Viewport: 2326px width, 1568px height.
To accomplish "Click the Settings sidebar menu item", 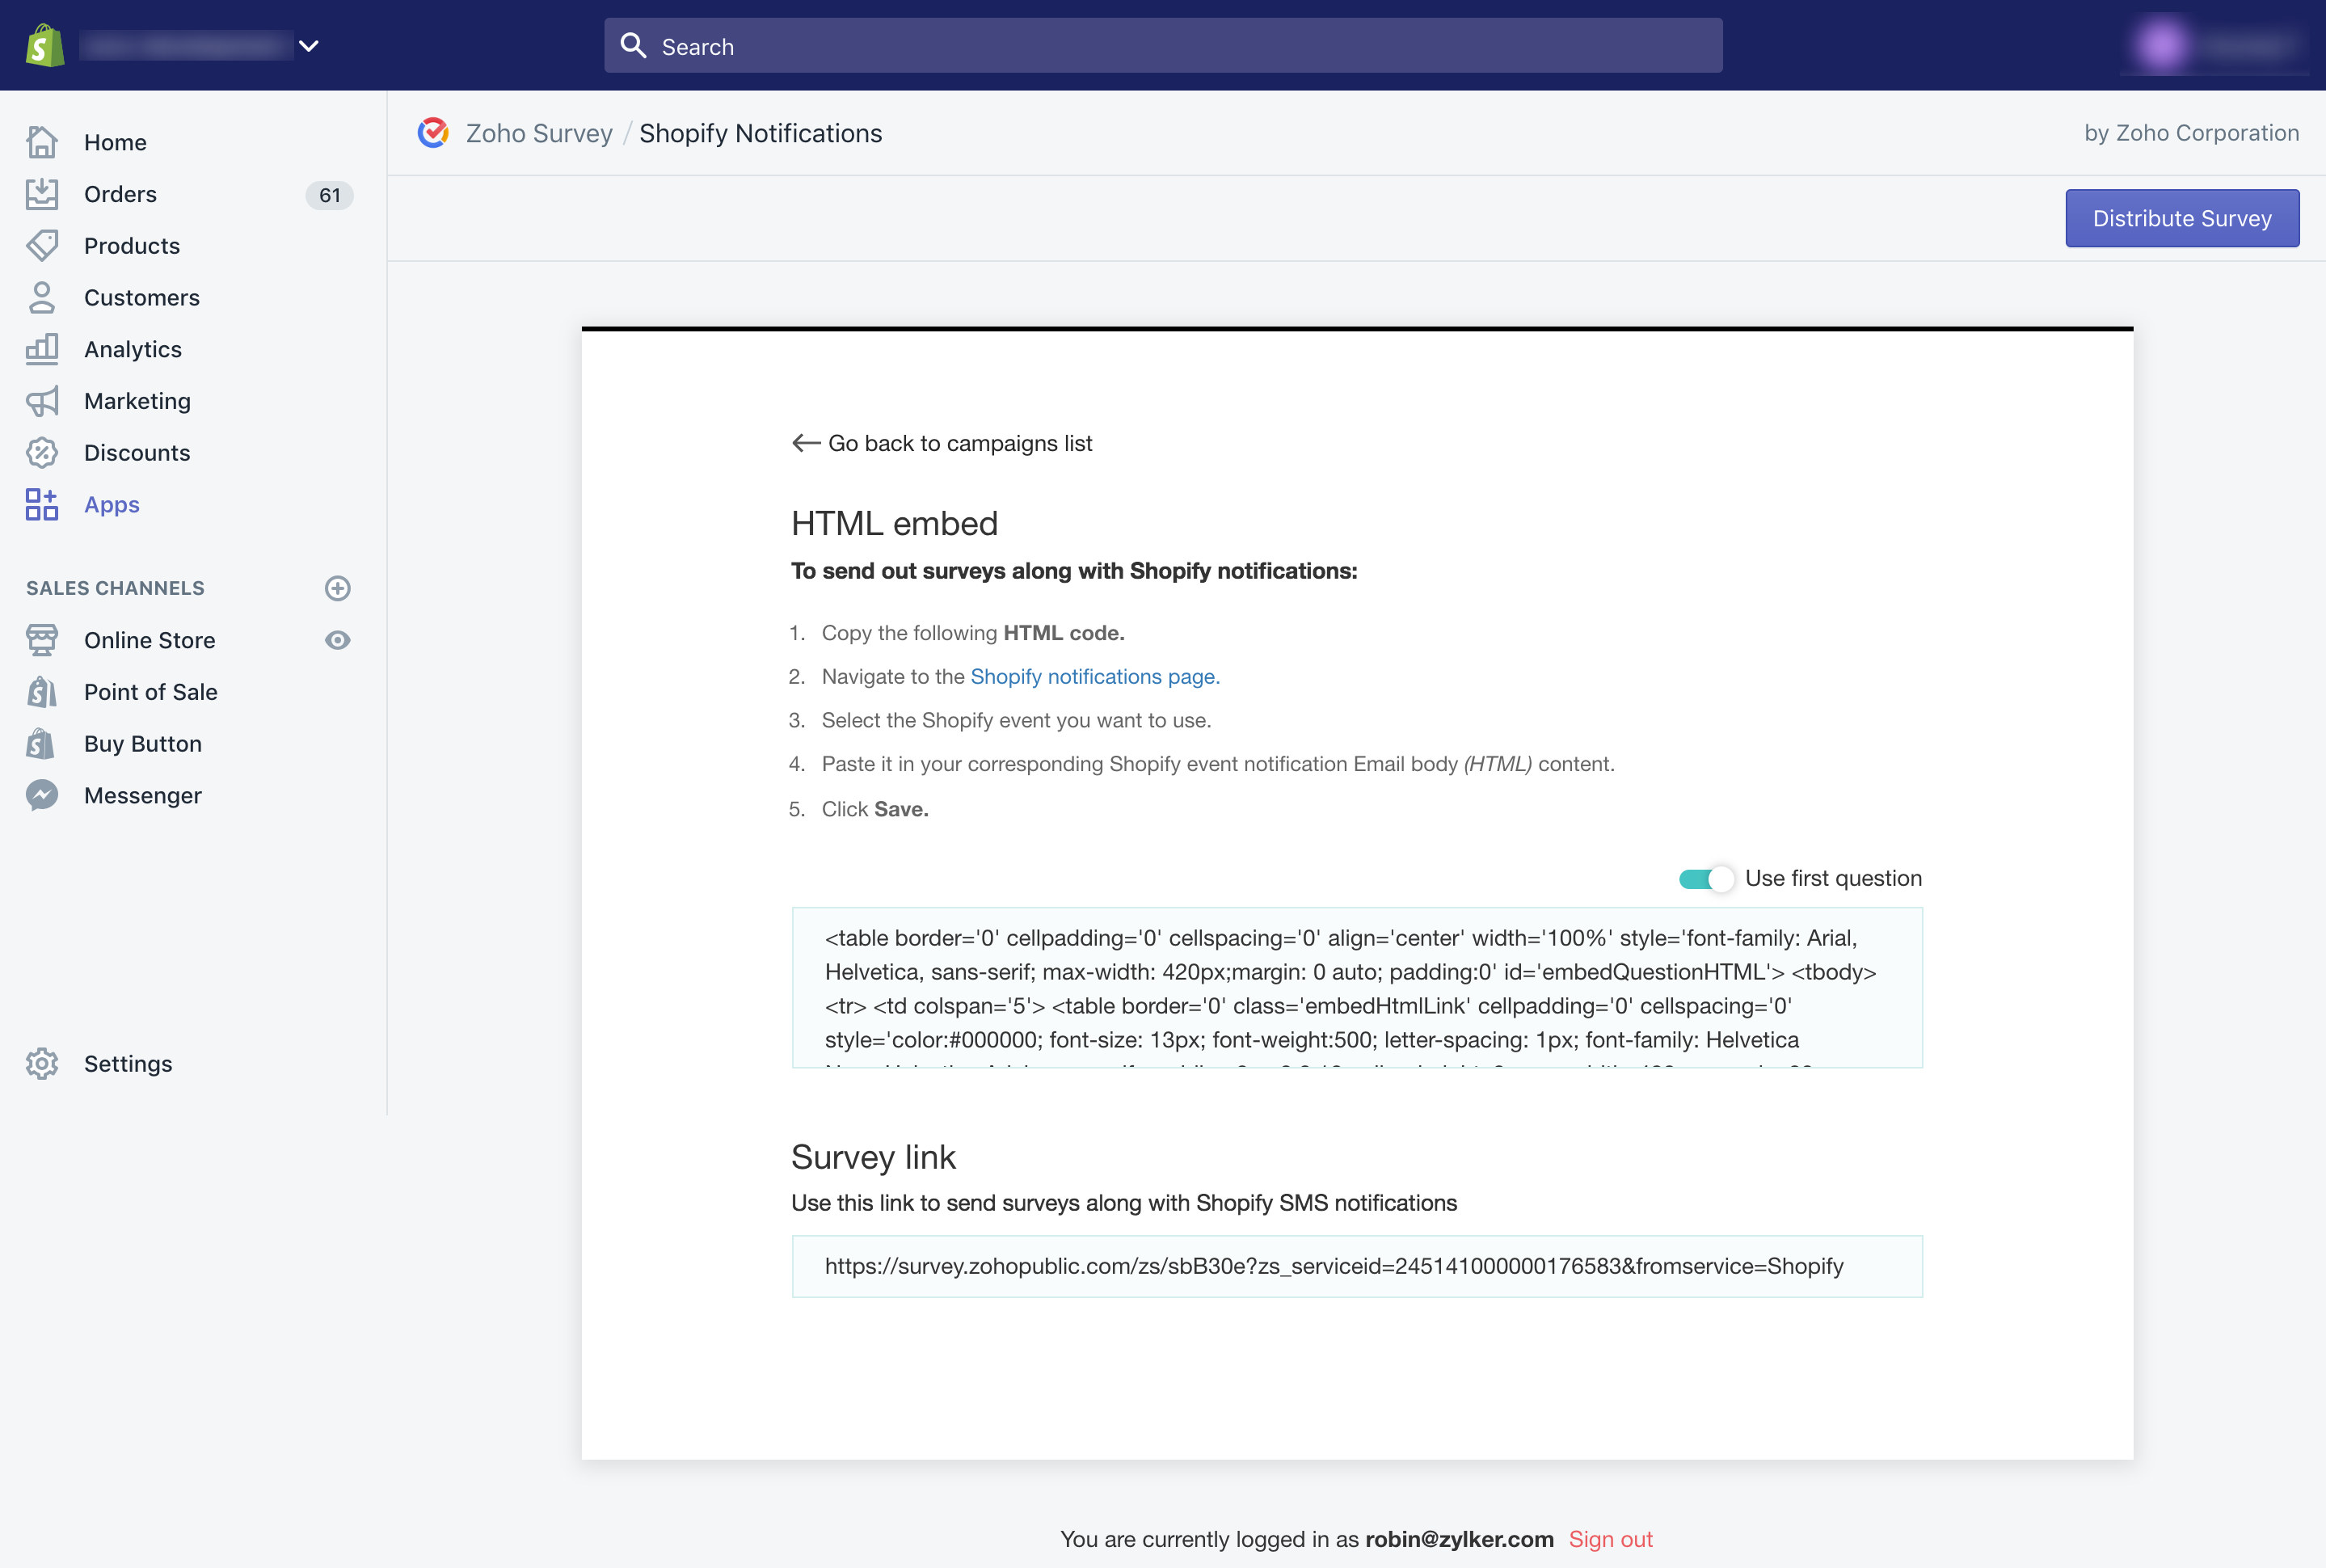I will click(128, 1062).
